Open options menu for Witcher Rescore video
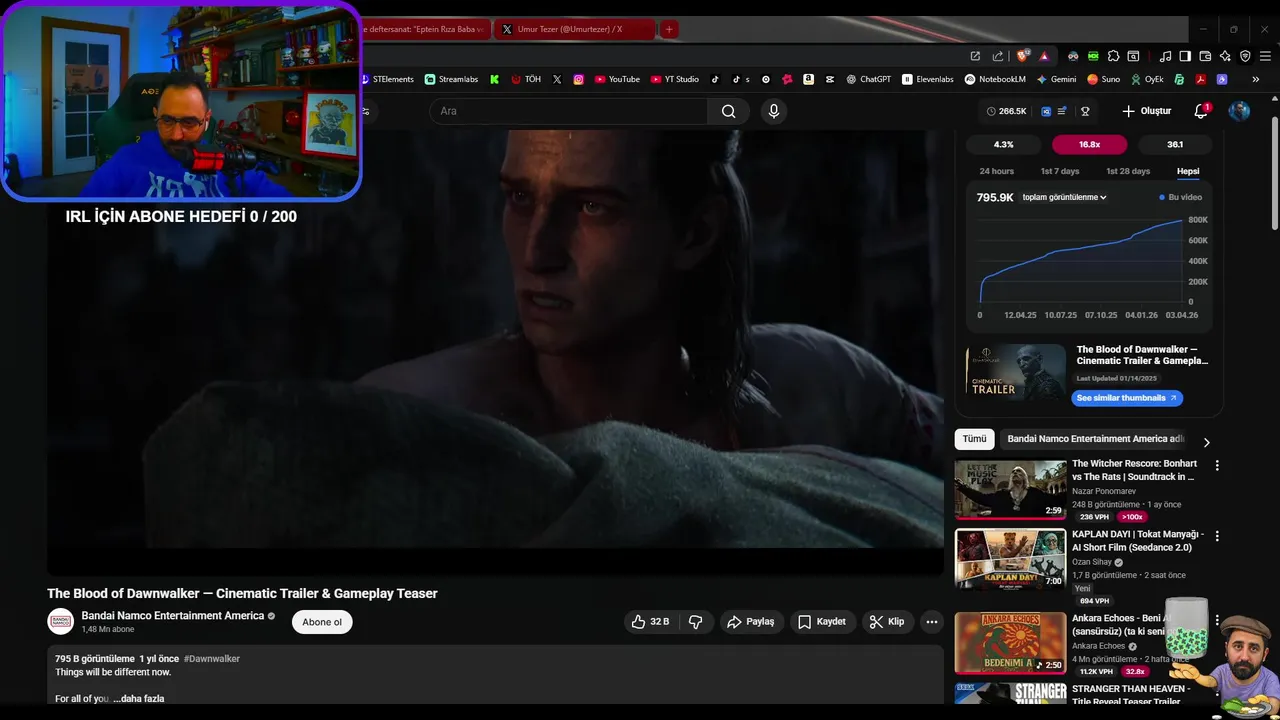 (x=1217, y=465)
